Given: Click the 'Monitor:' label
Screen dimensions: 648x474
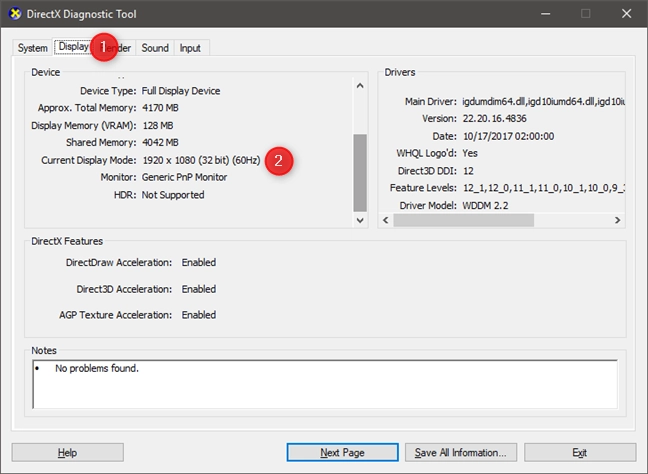Looking at the screenshot, I should click(118, 177).
